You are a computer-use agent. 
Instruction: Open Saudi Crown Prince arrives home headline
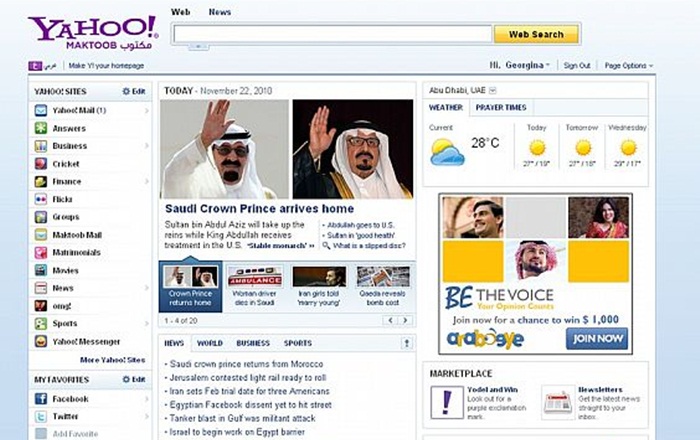pos(259,209)
